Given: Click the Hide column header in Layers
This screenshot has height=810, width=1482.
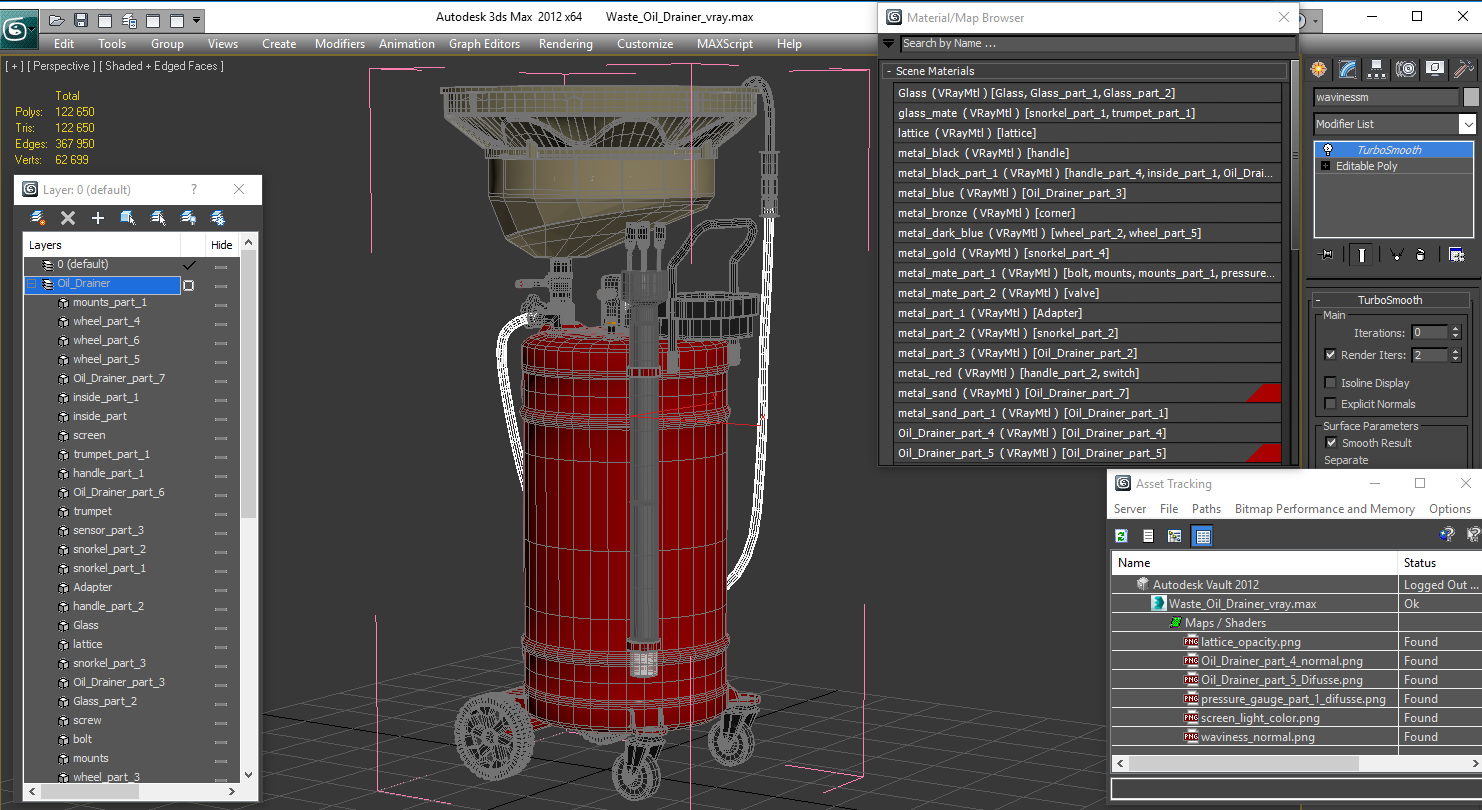Looking at the screenshot, I should coord(222,245).
